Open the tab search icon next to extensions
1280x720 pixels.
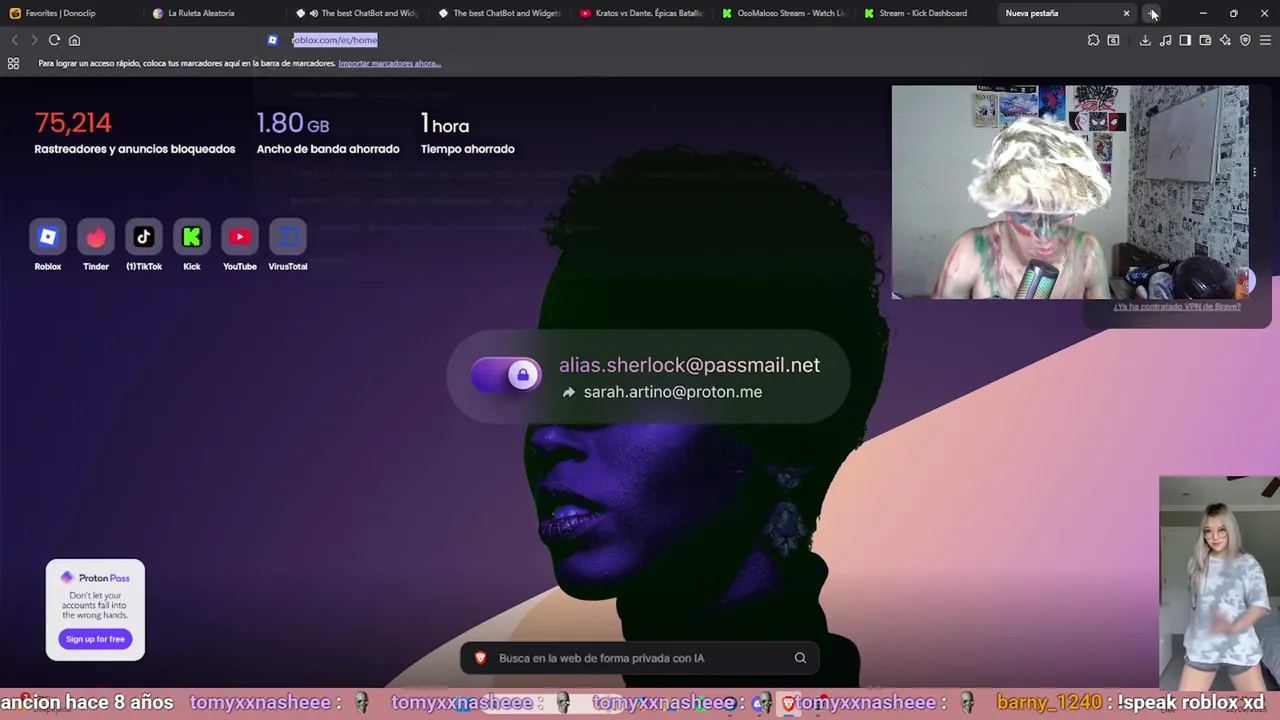1113,40
